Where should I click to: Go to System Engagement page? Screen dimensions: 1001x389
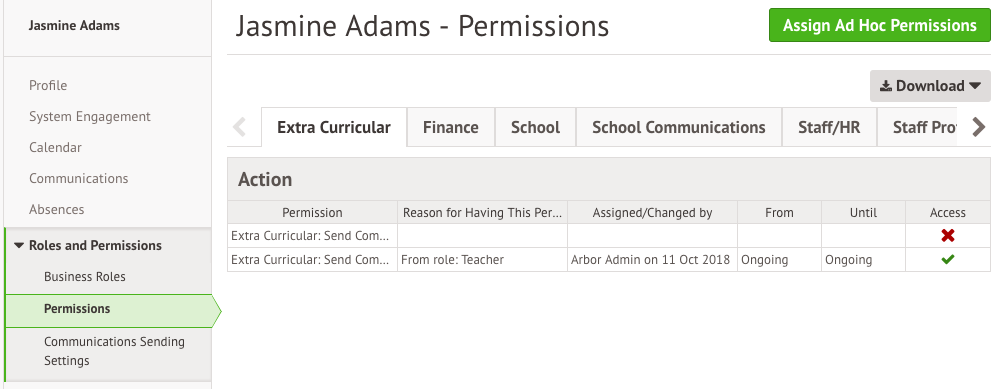pyautogui.click(x=90, y=116)
